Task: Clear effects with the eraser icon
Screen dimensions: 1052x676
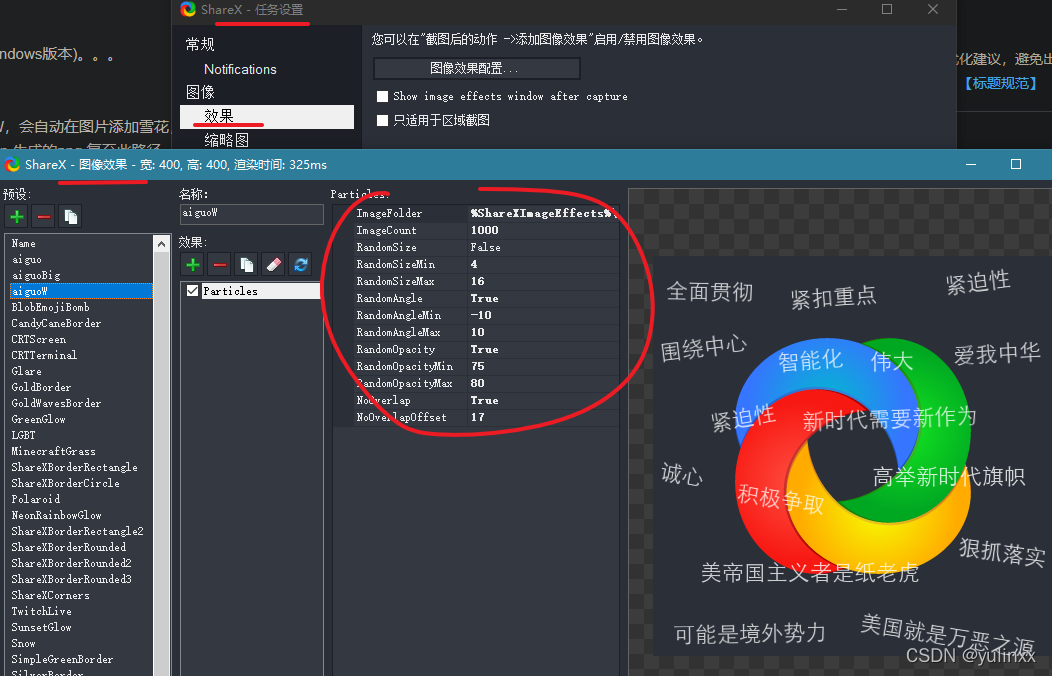Action: (x=273, y=265)
